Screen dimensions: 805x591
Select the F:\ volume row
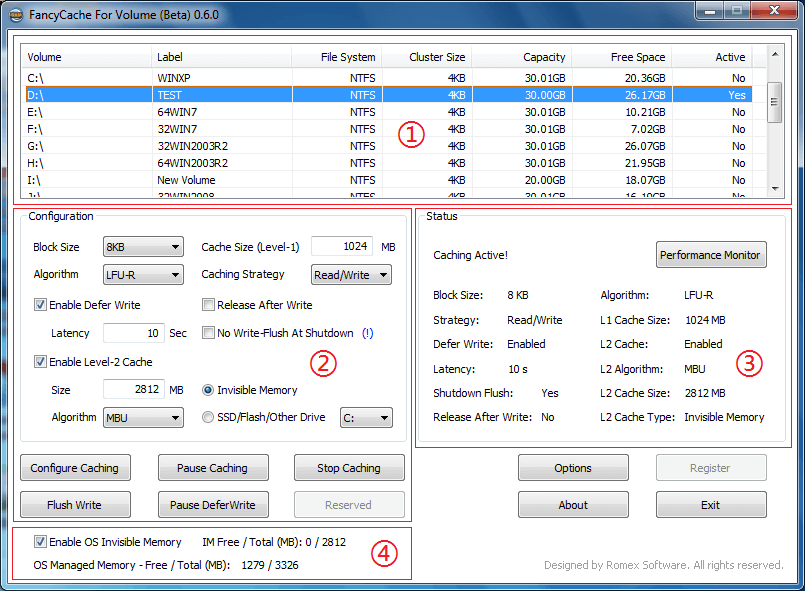click(x=389, y=129)
